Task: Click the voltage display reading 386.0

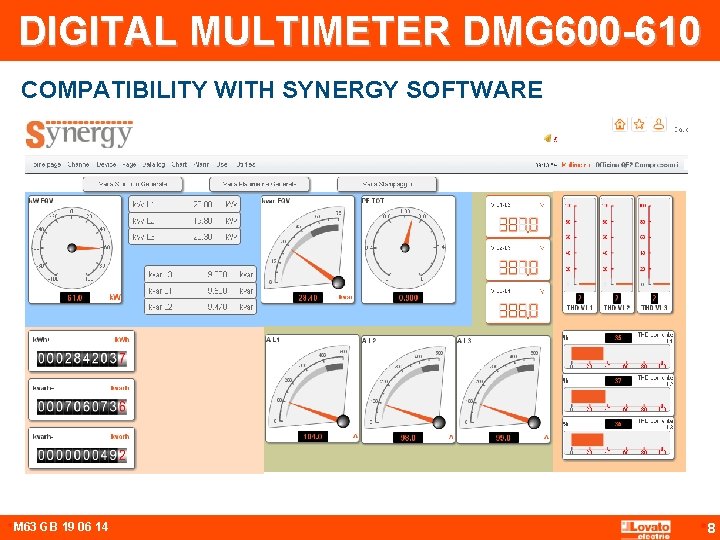Action: [x=518, y=303]
